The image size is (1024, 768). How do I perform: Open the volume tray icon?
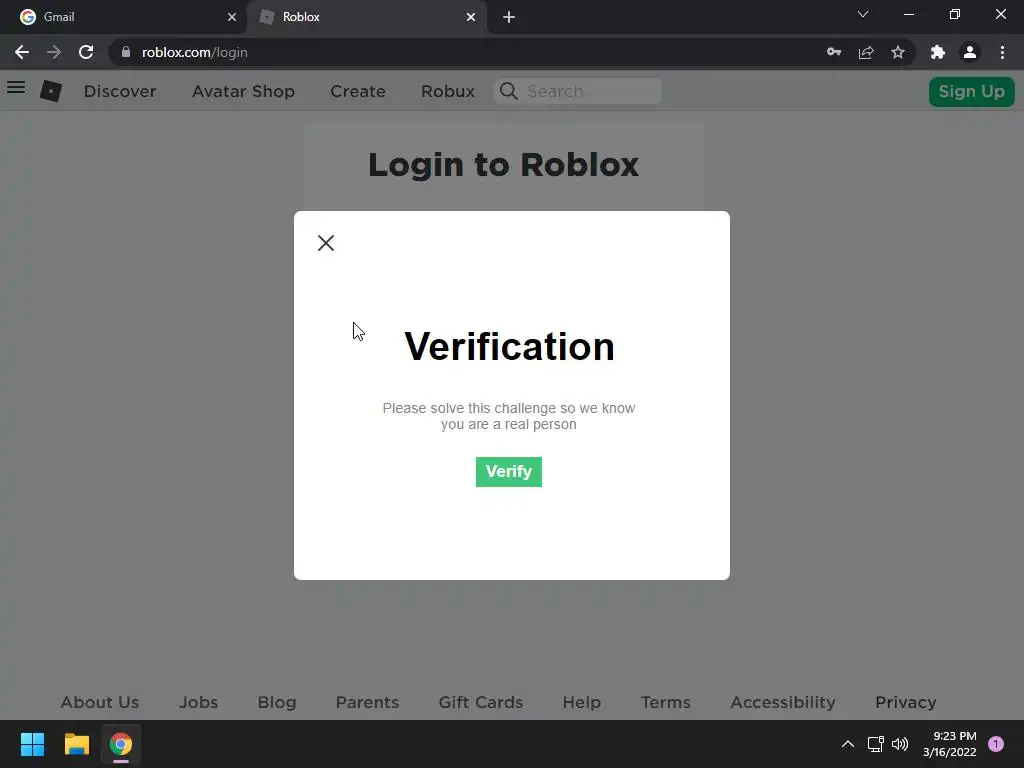coord(900,744)
